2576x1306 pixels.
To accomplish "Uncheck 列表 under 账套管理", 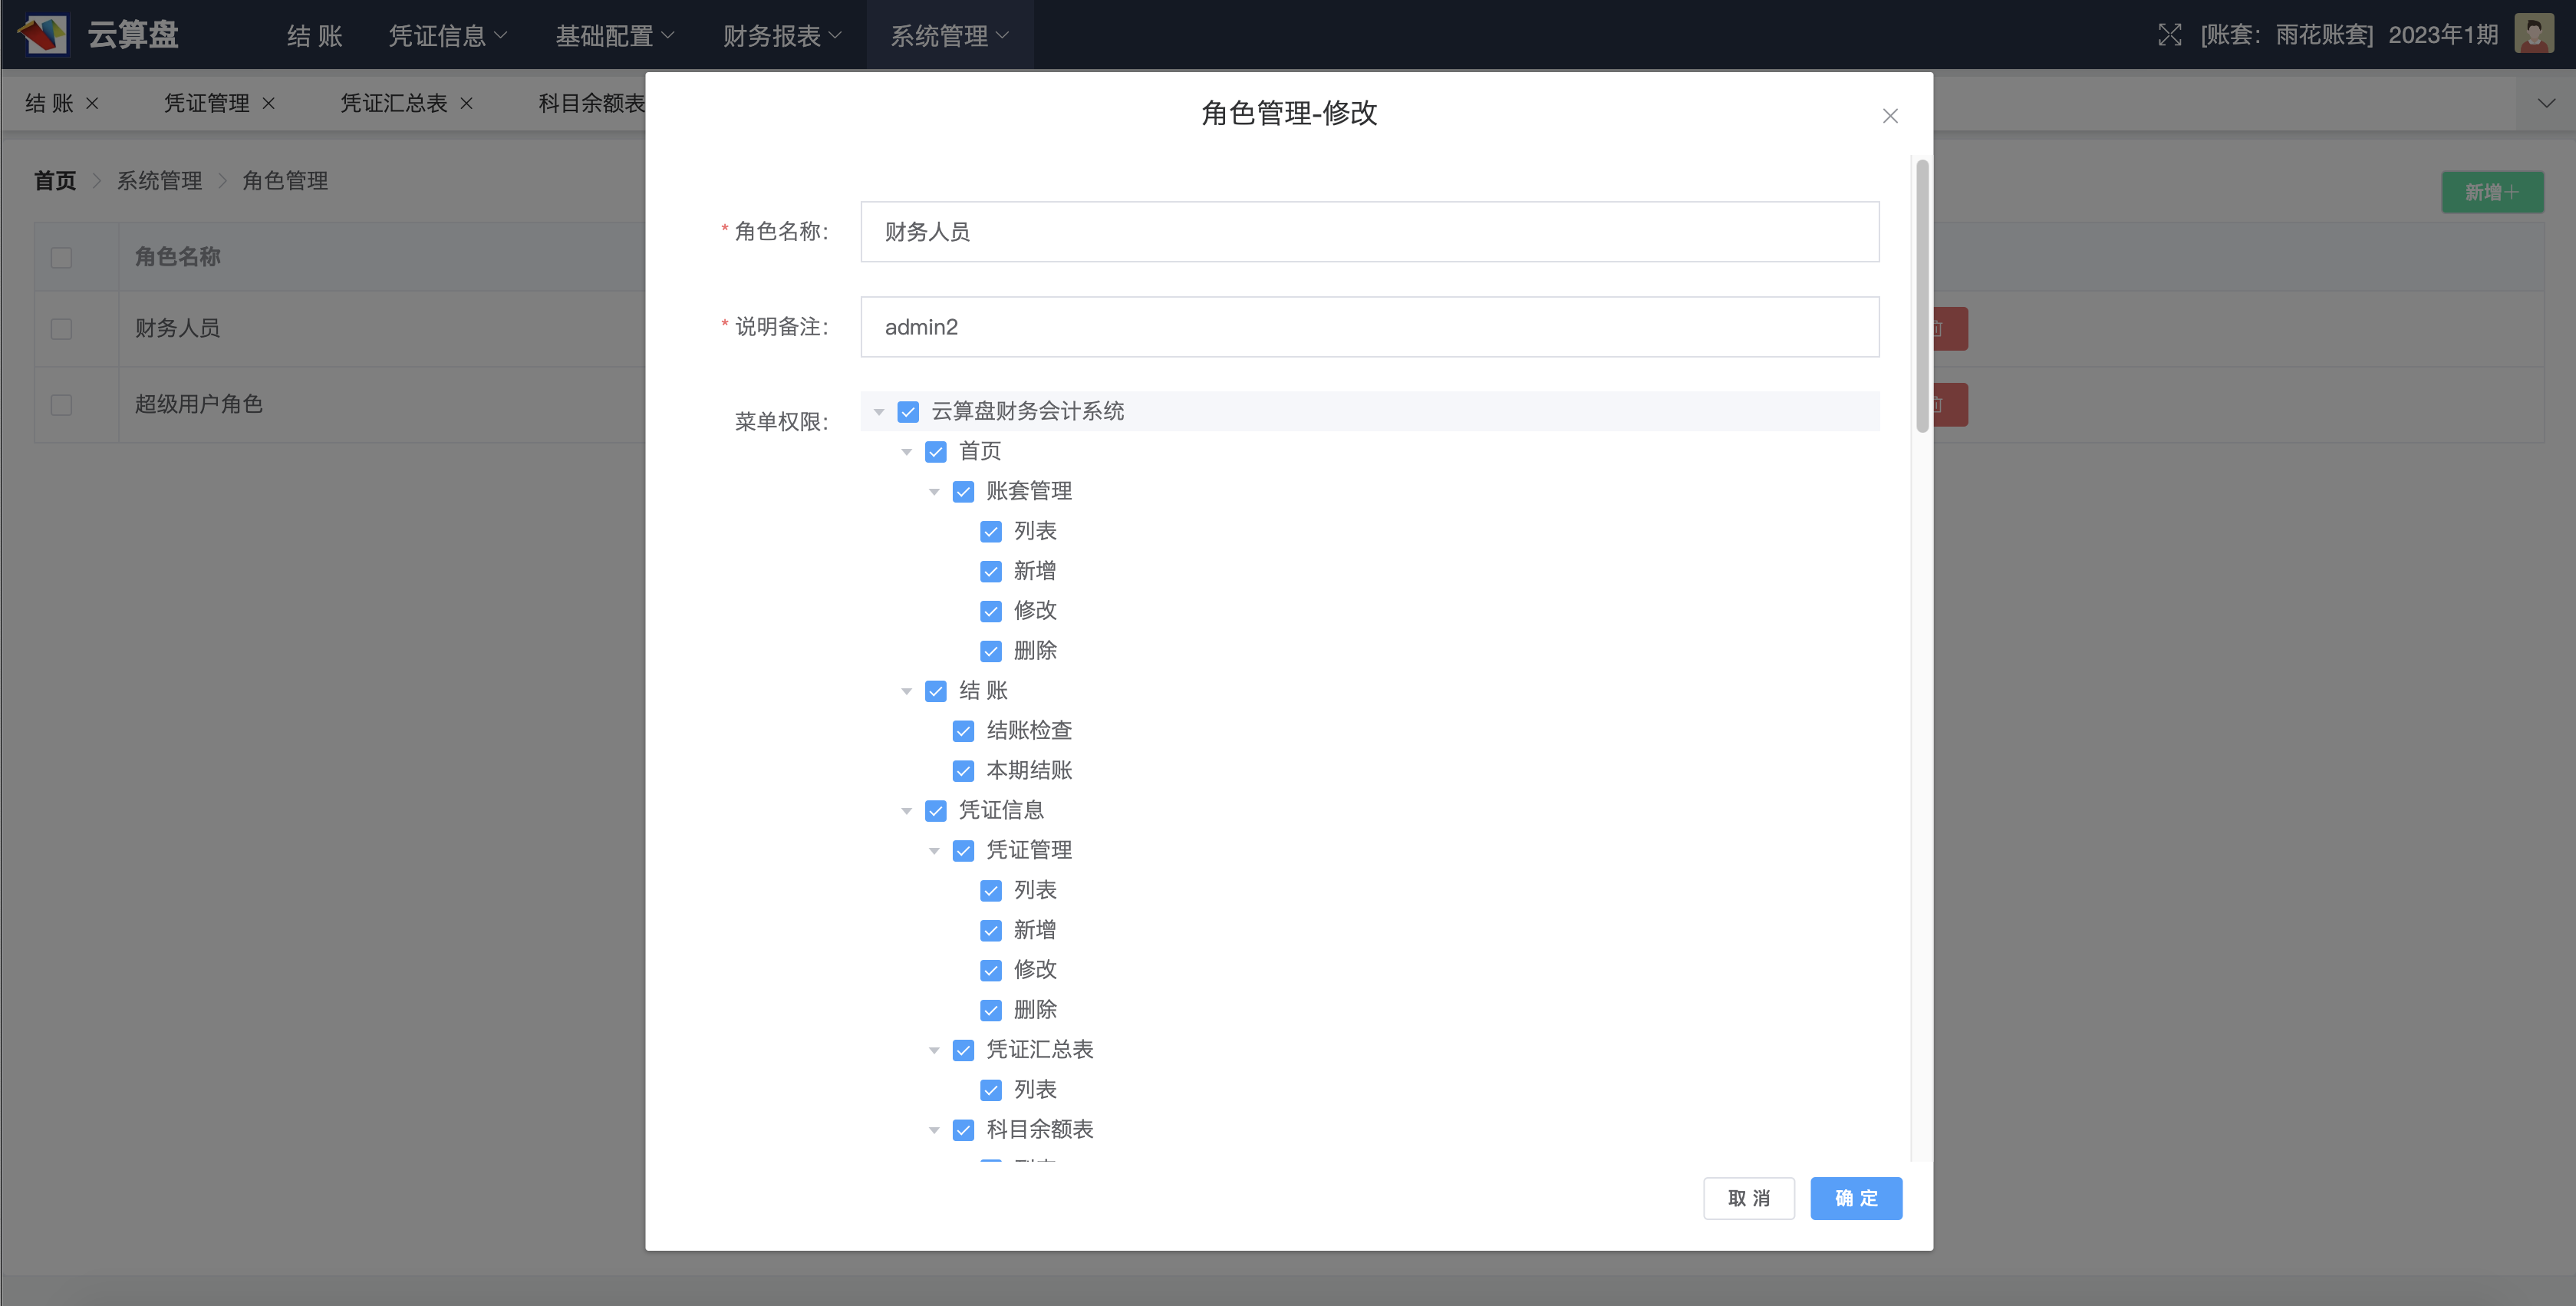I will coord(991,532).
